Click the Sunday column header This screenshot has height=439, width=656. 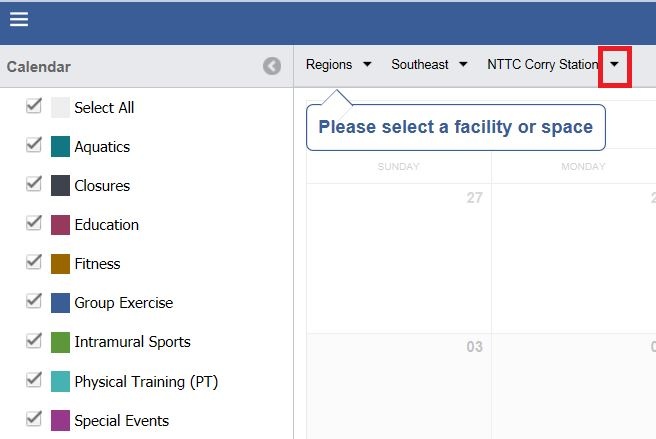398,166
